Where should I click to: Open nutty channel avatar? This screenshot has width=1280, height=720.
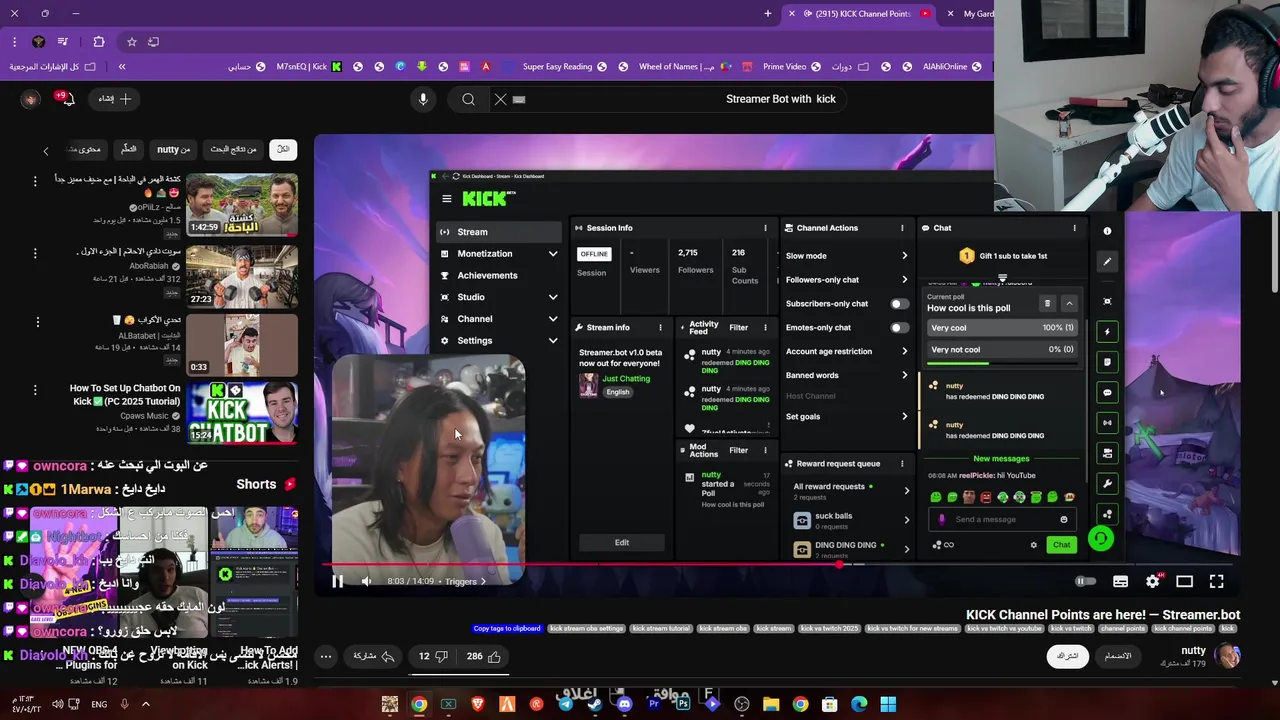tap(1227, 656)
